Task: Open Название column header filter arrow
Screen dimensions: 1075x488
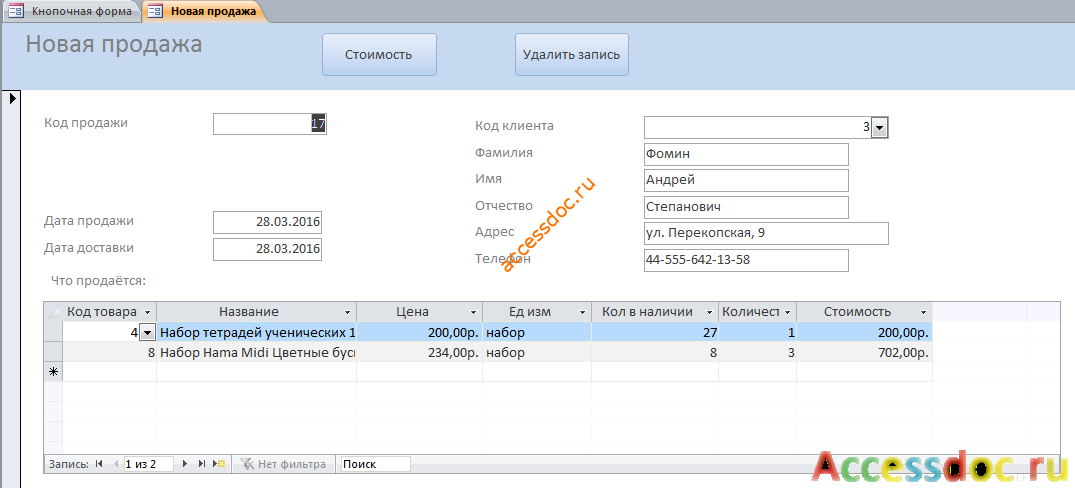Action: click(348, 313)
